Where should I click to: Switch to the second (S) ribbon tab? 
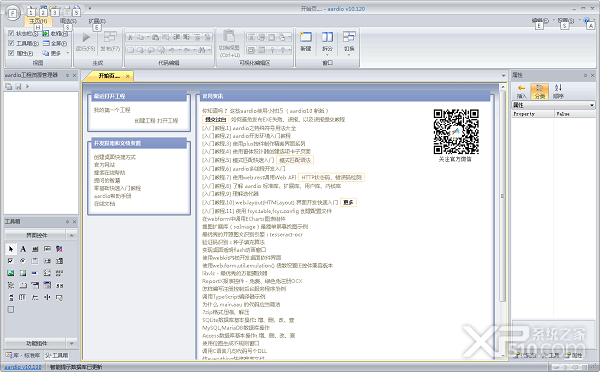point(68,21)
